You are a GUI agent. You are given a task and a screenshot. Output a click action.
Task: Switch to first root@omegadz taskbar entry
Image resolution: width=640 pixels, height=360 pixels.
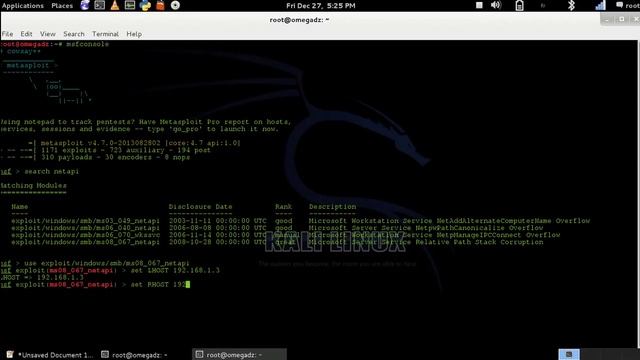pyautogui.click(x=135, y=355)
